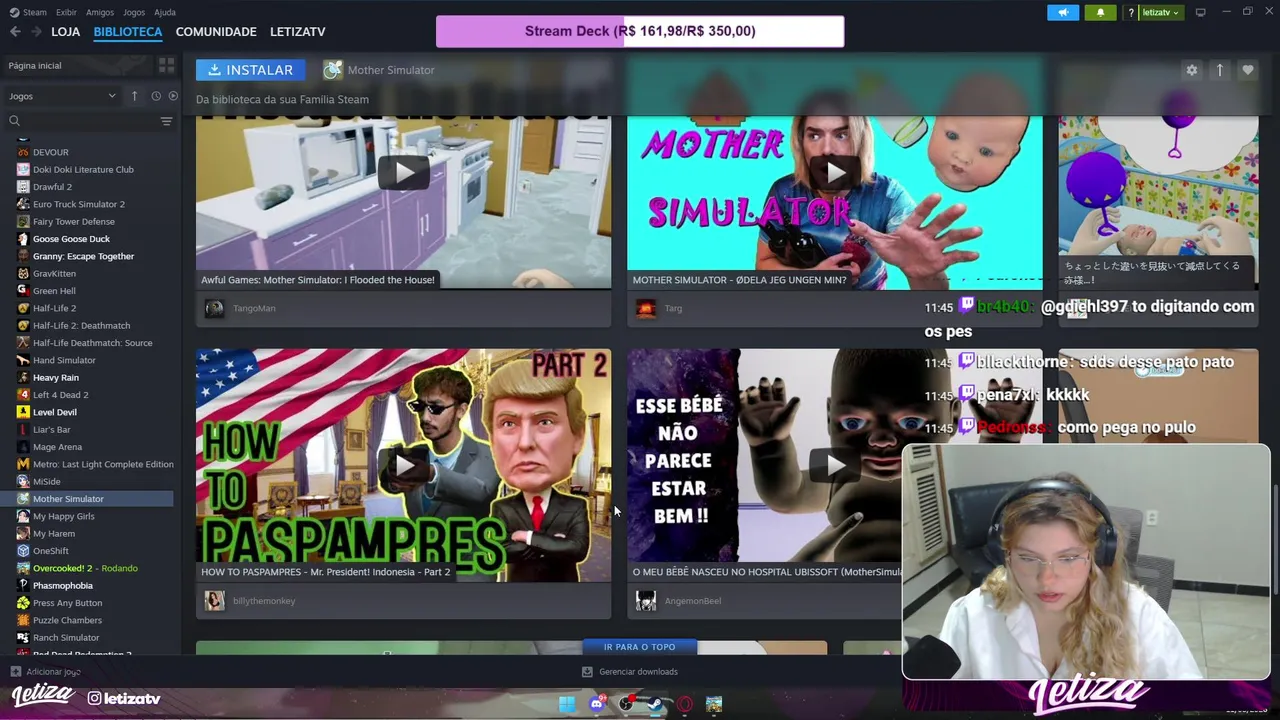Click billythemonkey author avatar

coord(214,600)
